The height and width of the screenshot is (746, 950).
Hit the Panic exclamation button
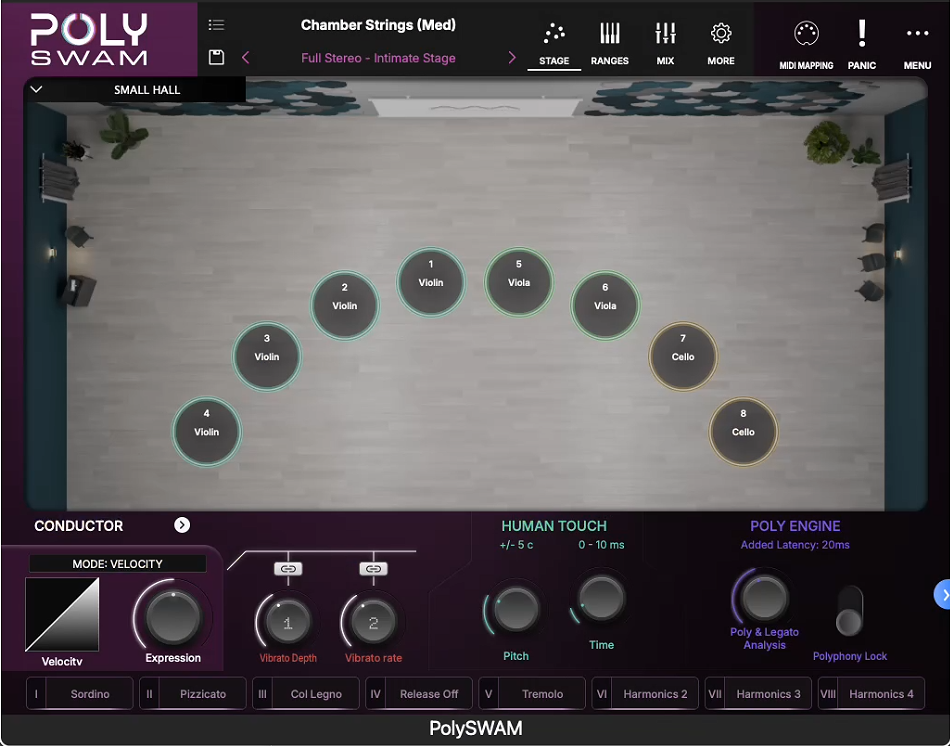tap(862, 44)
